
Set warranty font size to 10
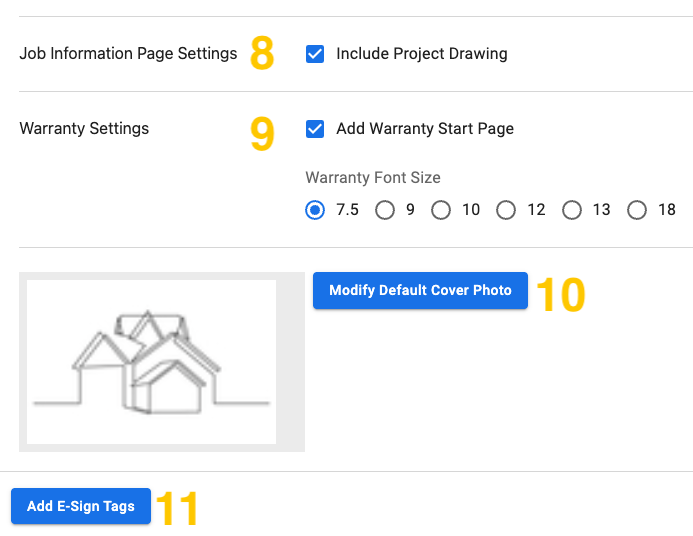pyautogui.click(x=441, y=210)
